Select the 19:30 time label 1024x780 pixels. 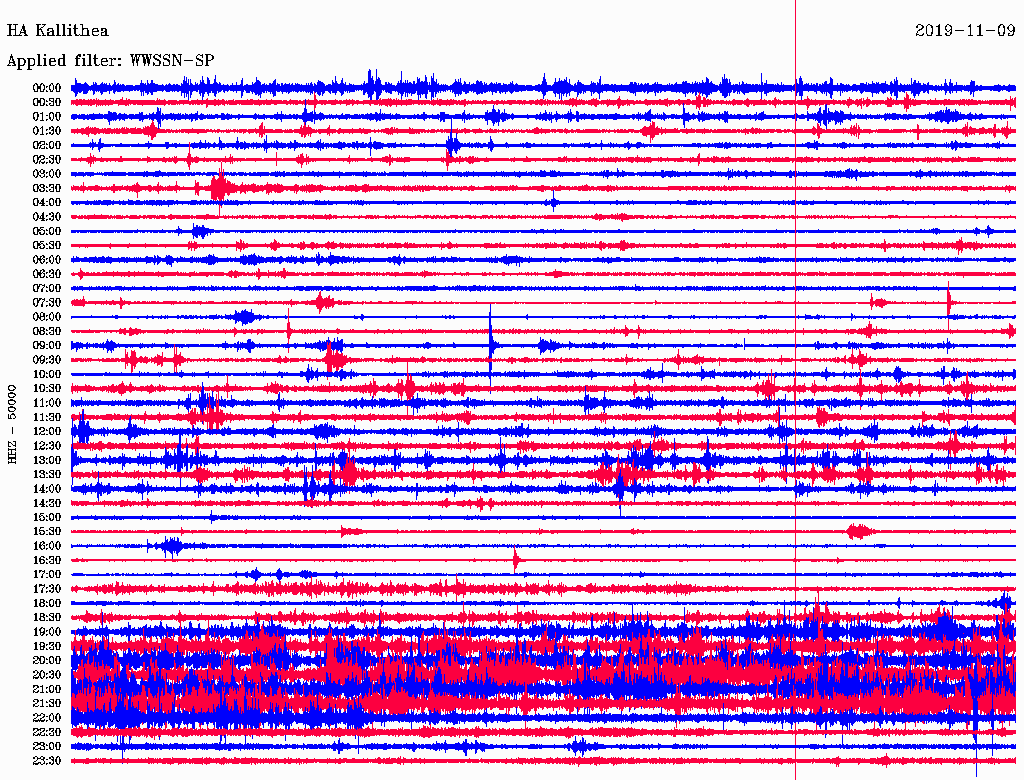(47, 647)
